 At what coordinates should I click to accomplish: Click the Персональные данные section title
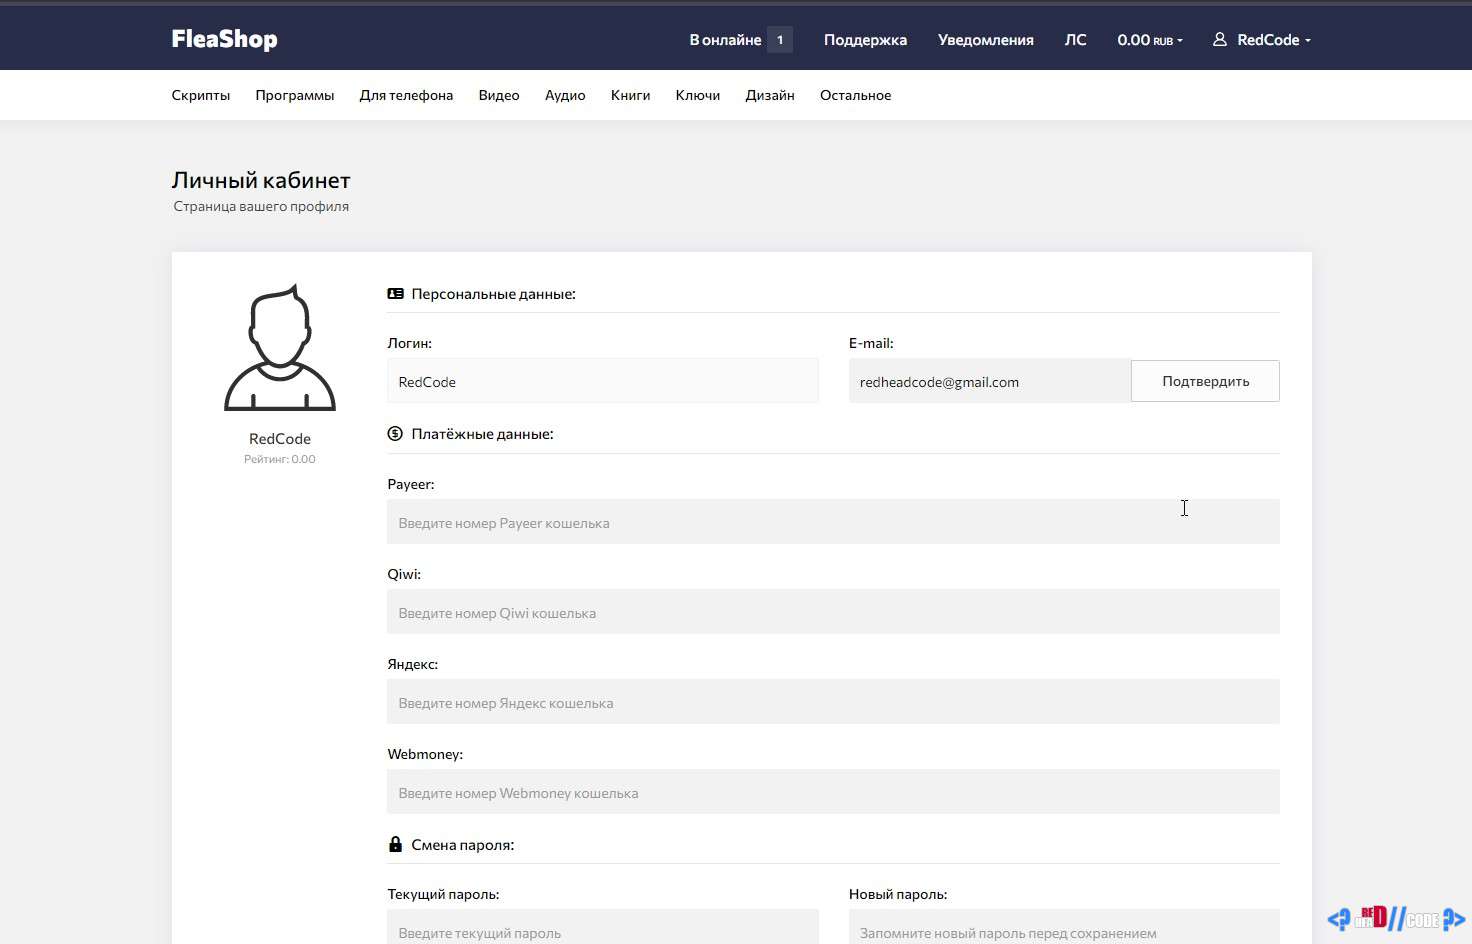pyautogui.click(x=493, y=294)
